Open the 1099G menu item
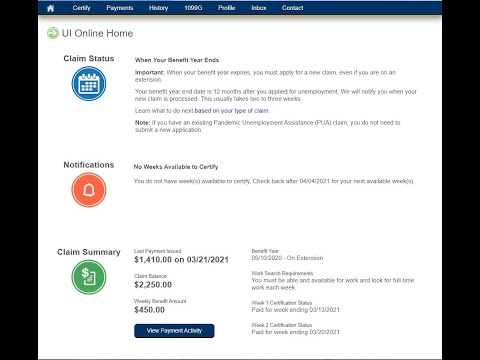 (x=193, y=8)
